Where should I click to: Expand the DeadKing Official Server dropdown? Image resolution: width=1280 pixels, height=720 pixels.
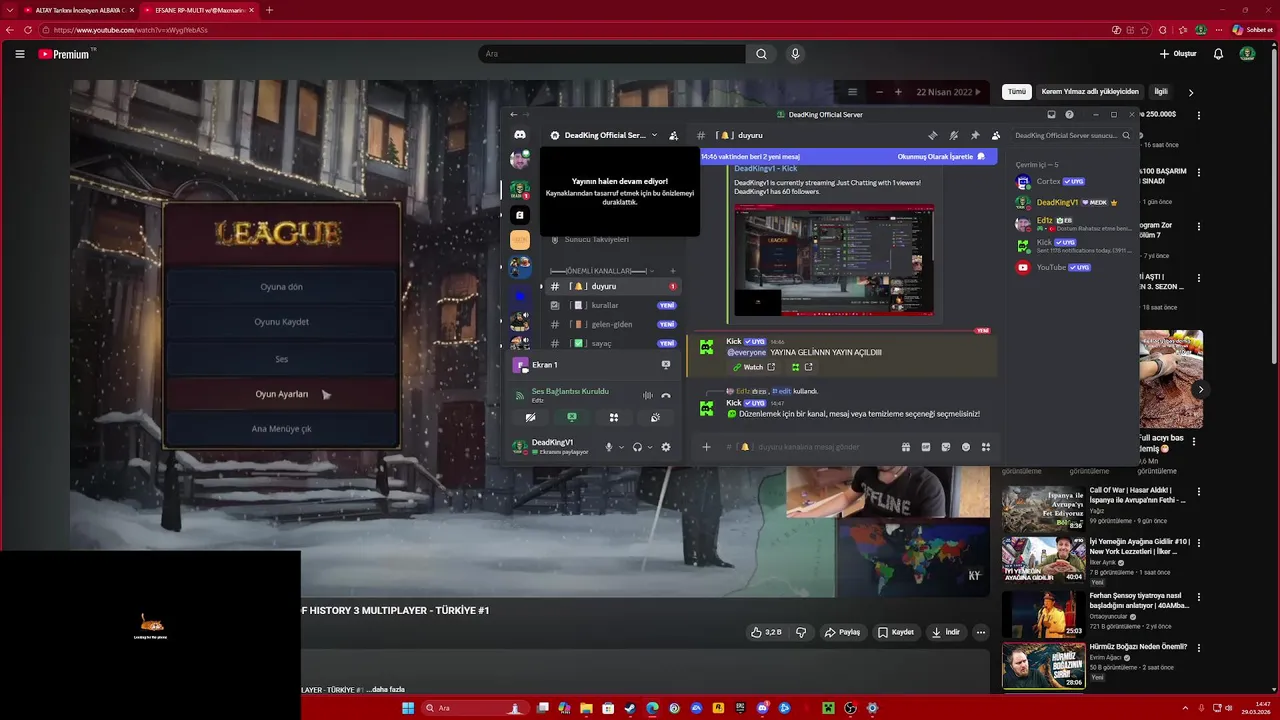click(x=654, y=135)
